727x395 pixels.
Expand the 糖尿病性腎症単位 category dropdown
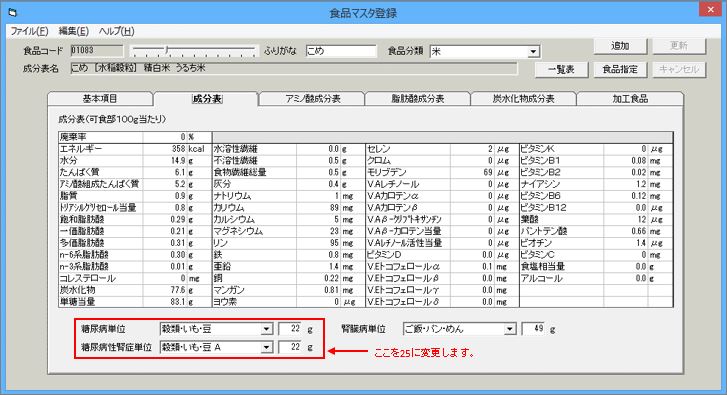coord(267,347)
